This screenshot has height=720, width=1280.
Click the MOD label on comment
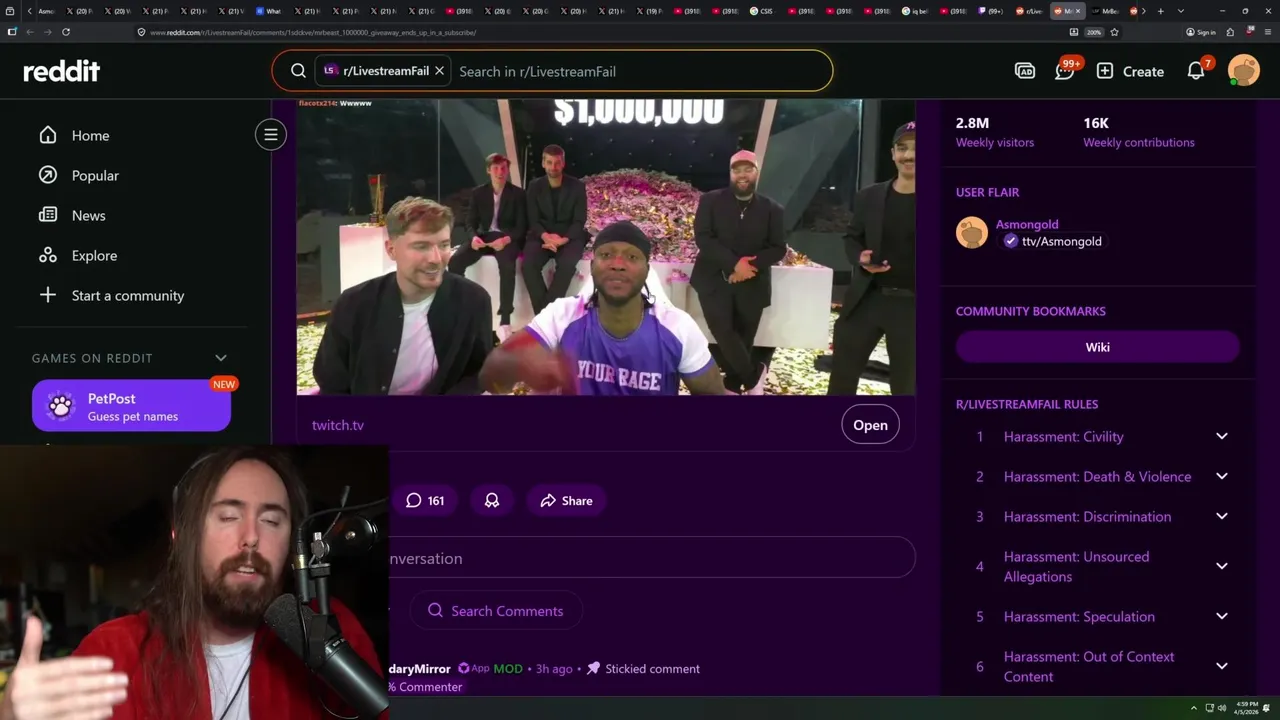click(508, 668)
